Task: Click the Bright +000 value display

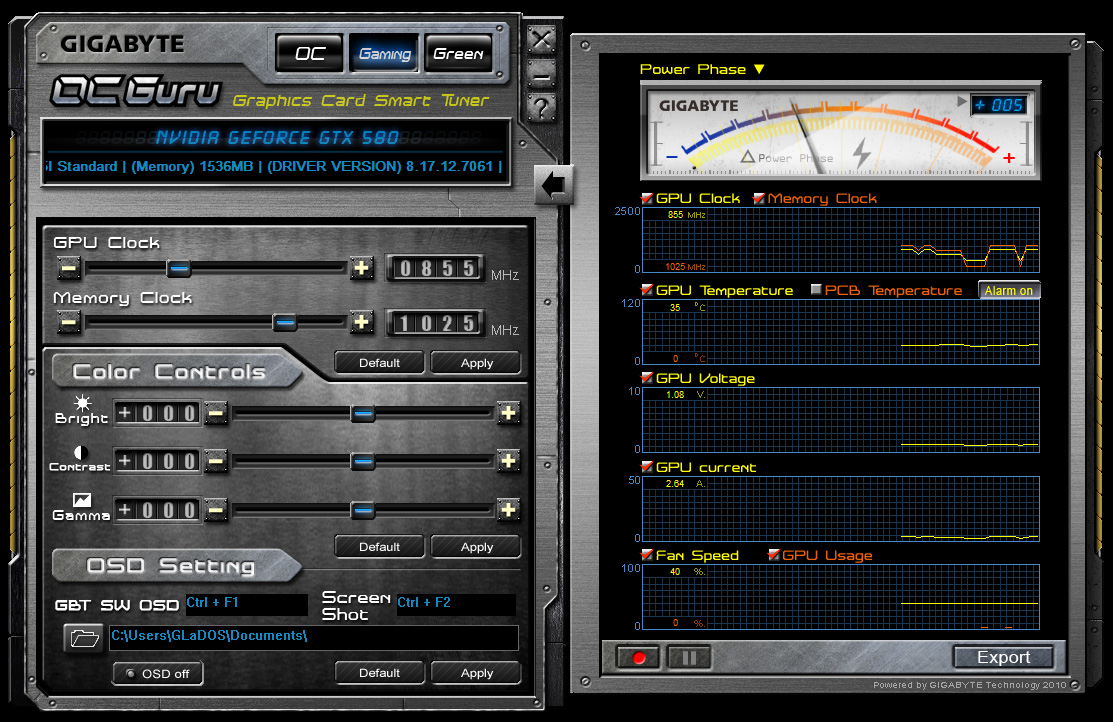Action: (158, 413)
